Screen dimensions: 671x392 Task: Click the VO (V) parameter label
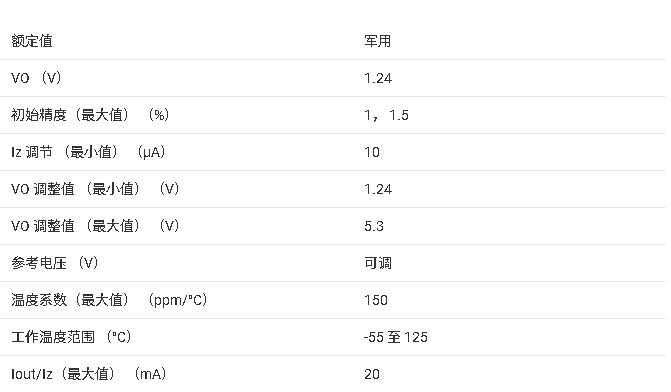click(x=36, y=78)
